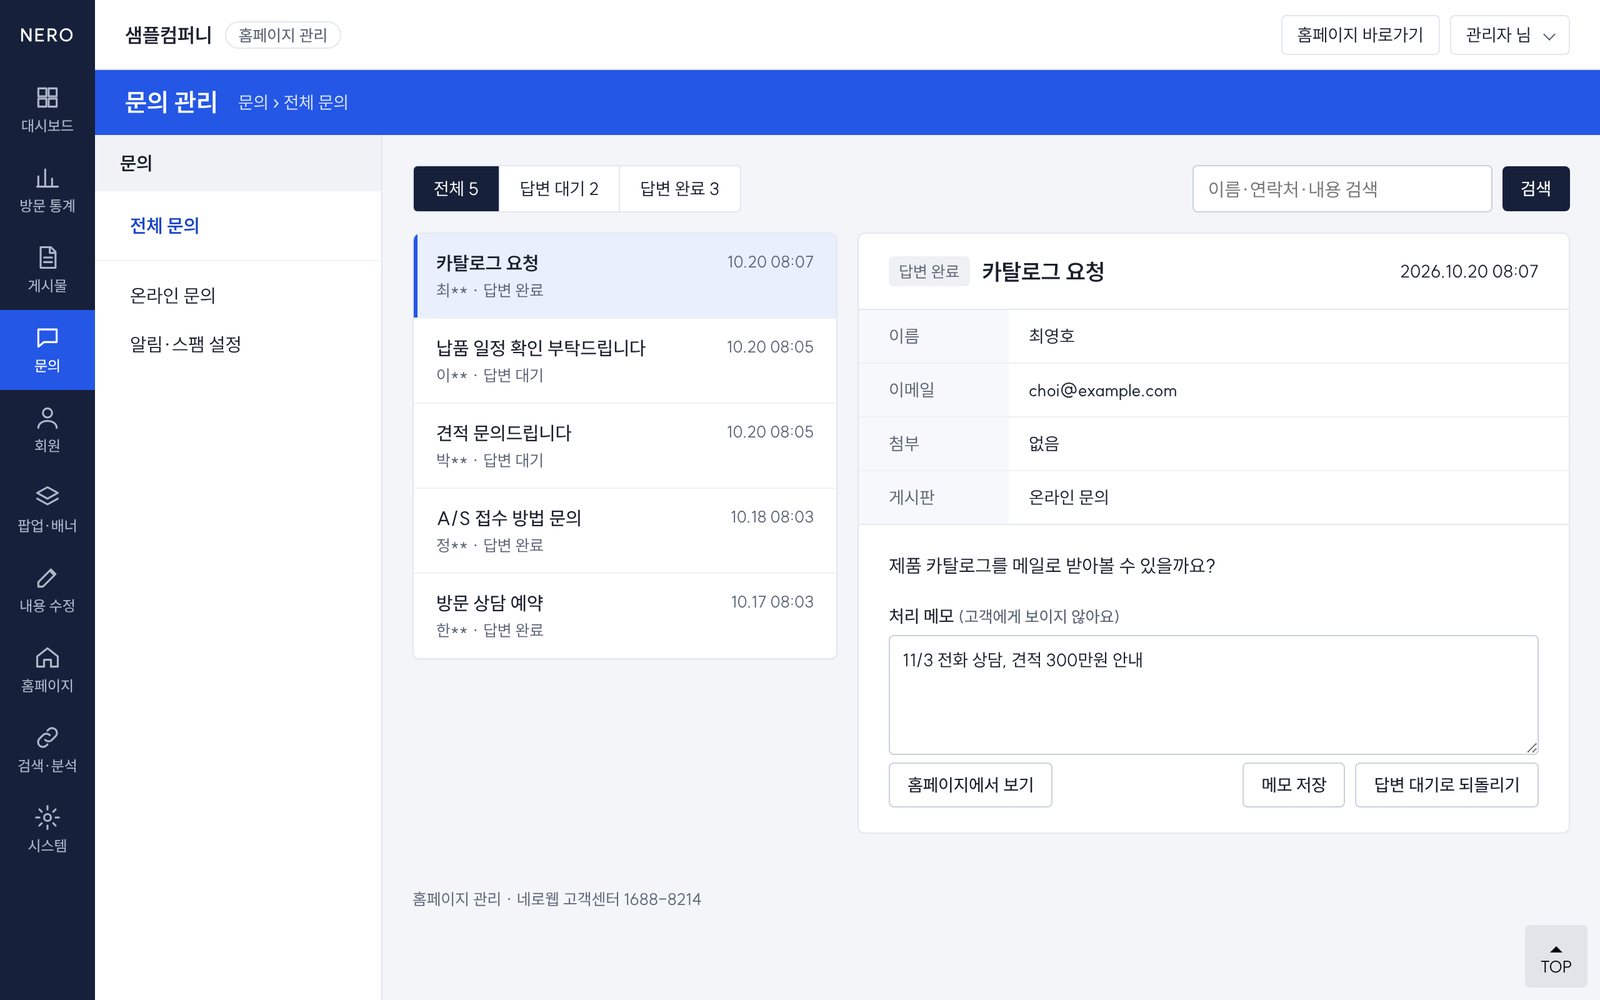Switch to the 답변 대기 2 tab
Image resolution: width=1600 pixels, height=1000 pixels.
click(559, 189)
